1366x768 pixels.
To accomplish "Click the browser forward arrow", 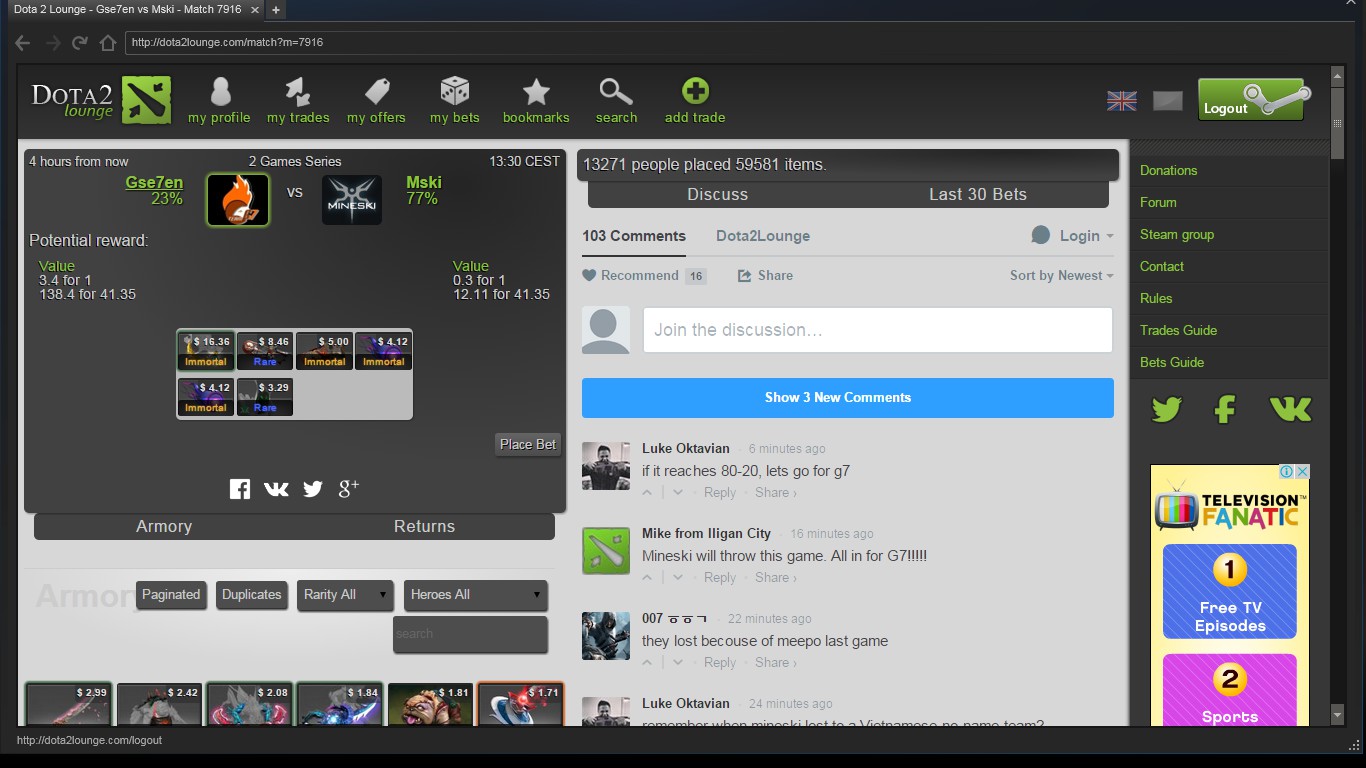I will (x=53, y=43).
